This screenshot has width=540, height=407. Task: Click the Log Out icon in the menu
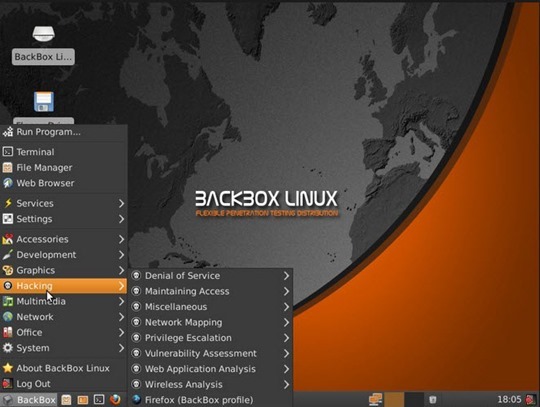tap(8, 384)
